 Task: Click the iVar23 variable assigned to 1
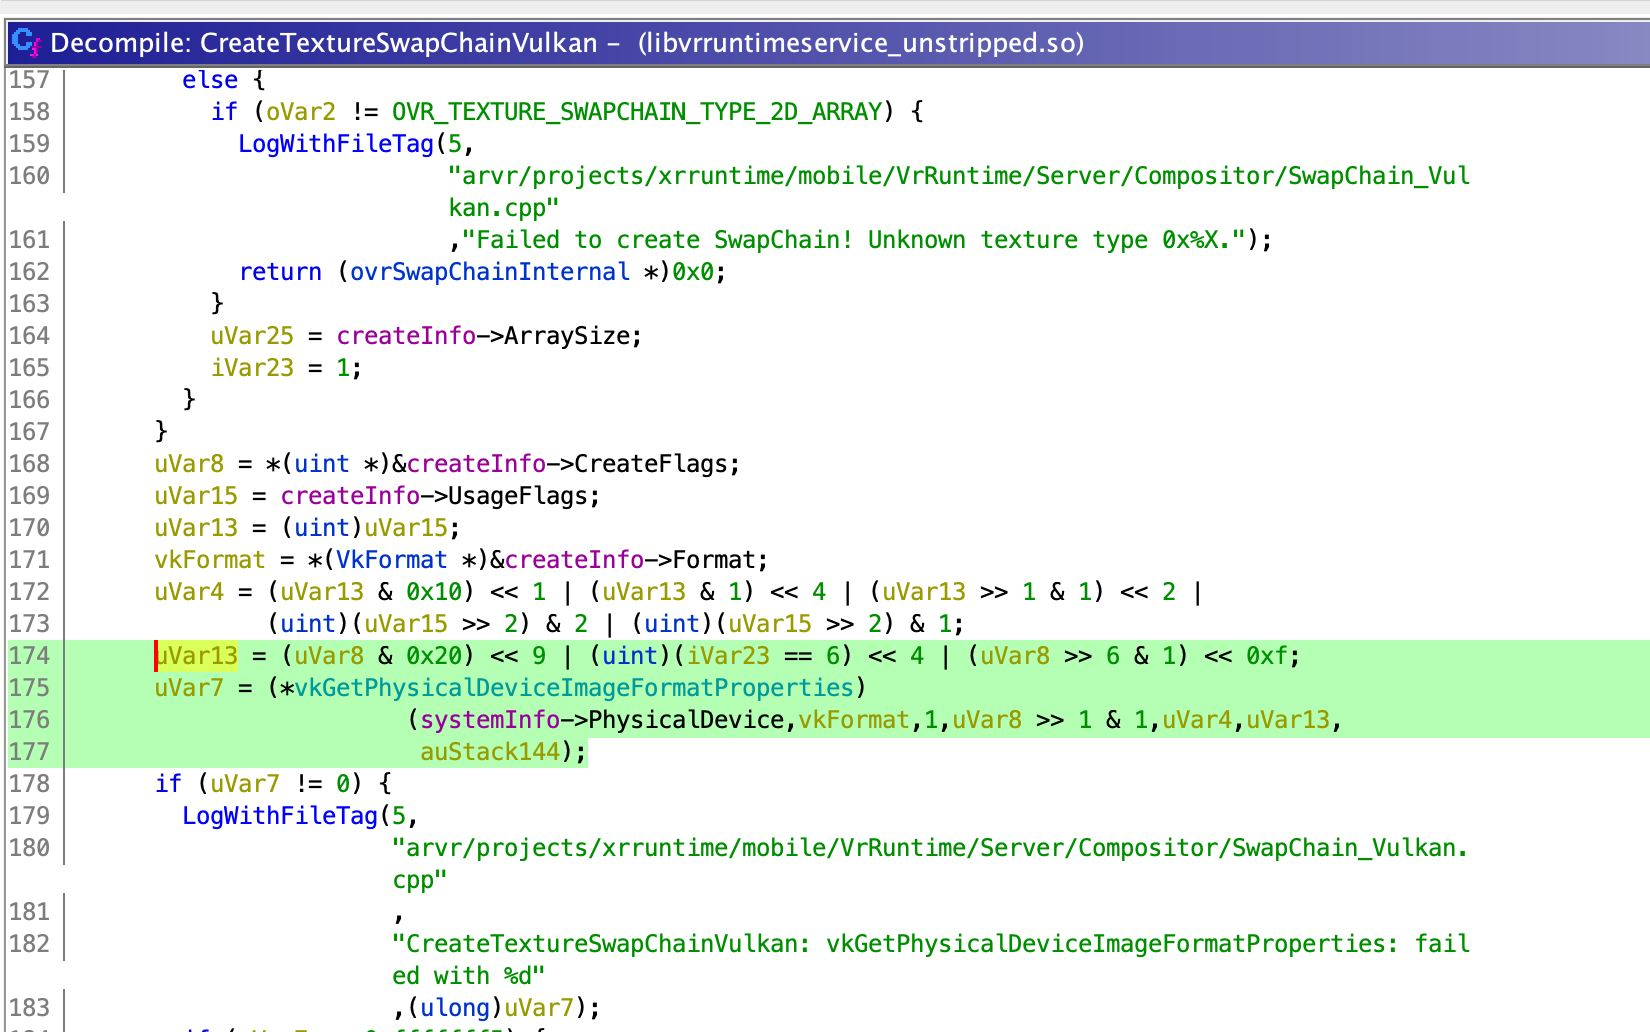pyautogui.click(x=252, y=368)
